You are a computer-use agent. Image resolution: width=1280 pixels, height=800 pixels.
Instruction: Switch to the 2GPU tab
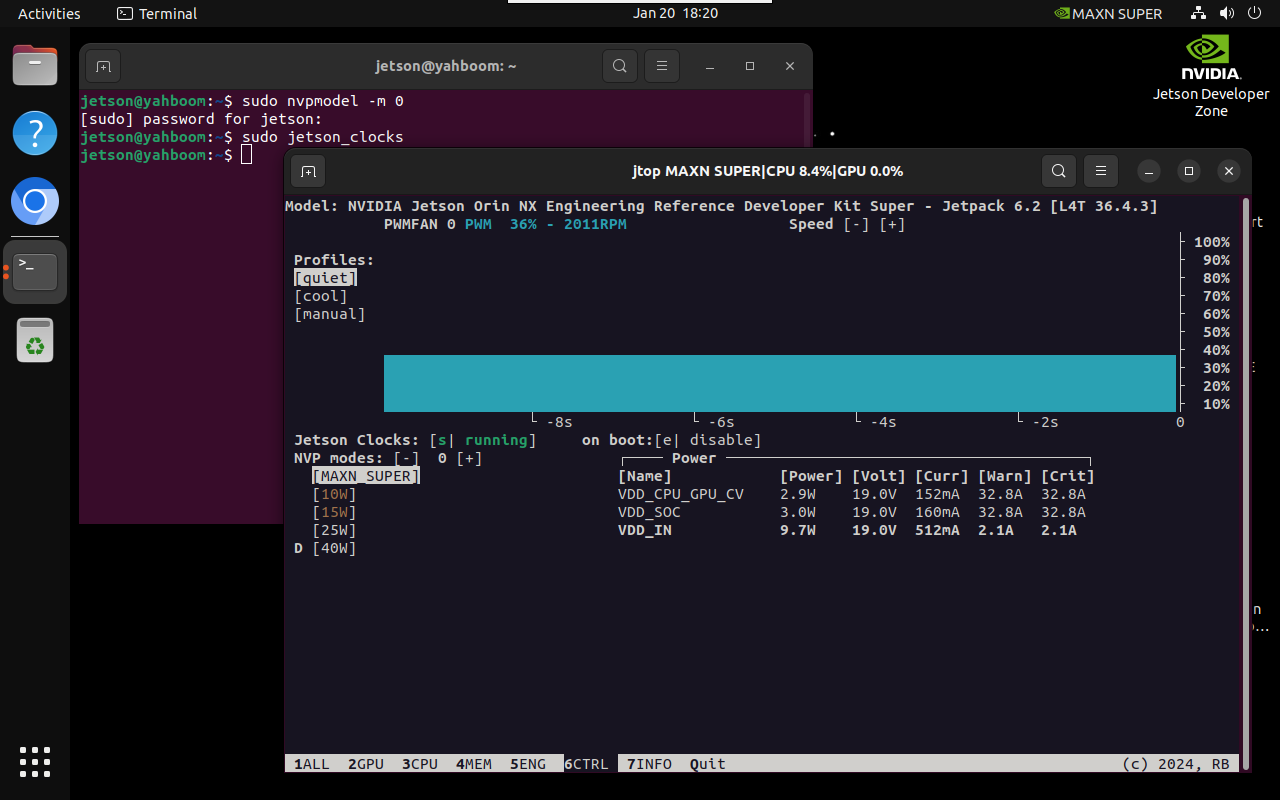pos(366,764)
